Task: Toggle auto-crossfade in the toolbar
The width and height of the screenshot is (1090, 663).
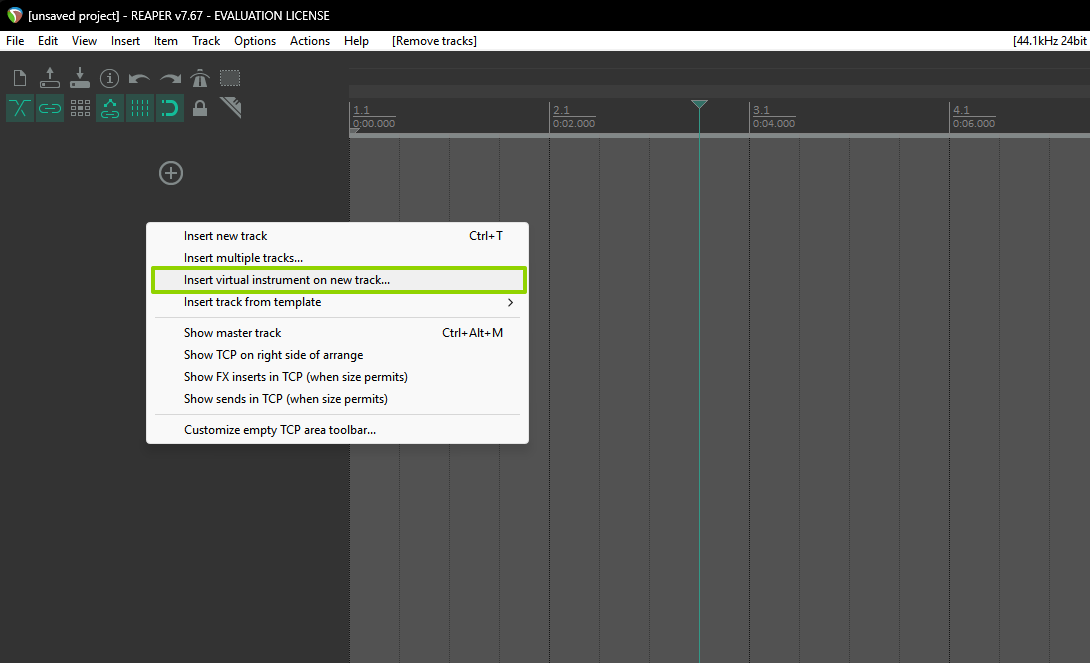Action: tap(20, 108)
